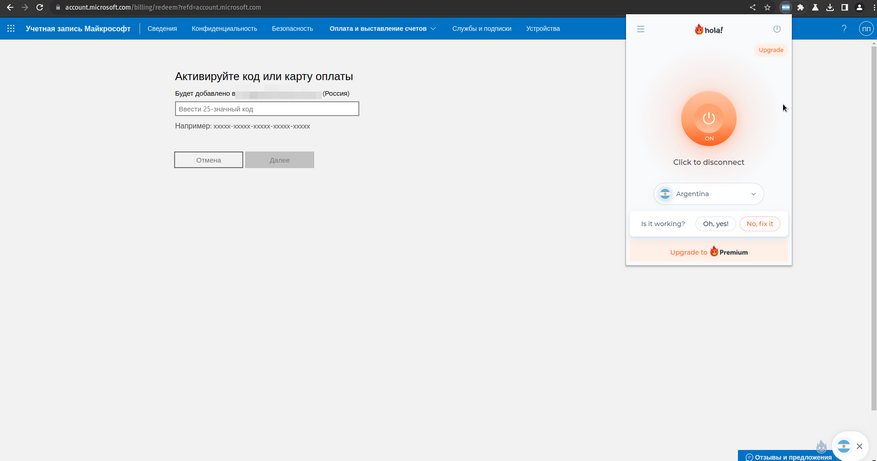Open the Microsoft app launcher grid
Viewport: 877px width, 461px height.
pyautogui.click(x=11, y=29)
